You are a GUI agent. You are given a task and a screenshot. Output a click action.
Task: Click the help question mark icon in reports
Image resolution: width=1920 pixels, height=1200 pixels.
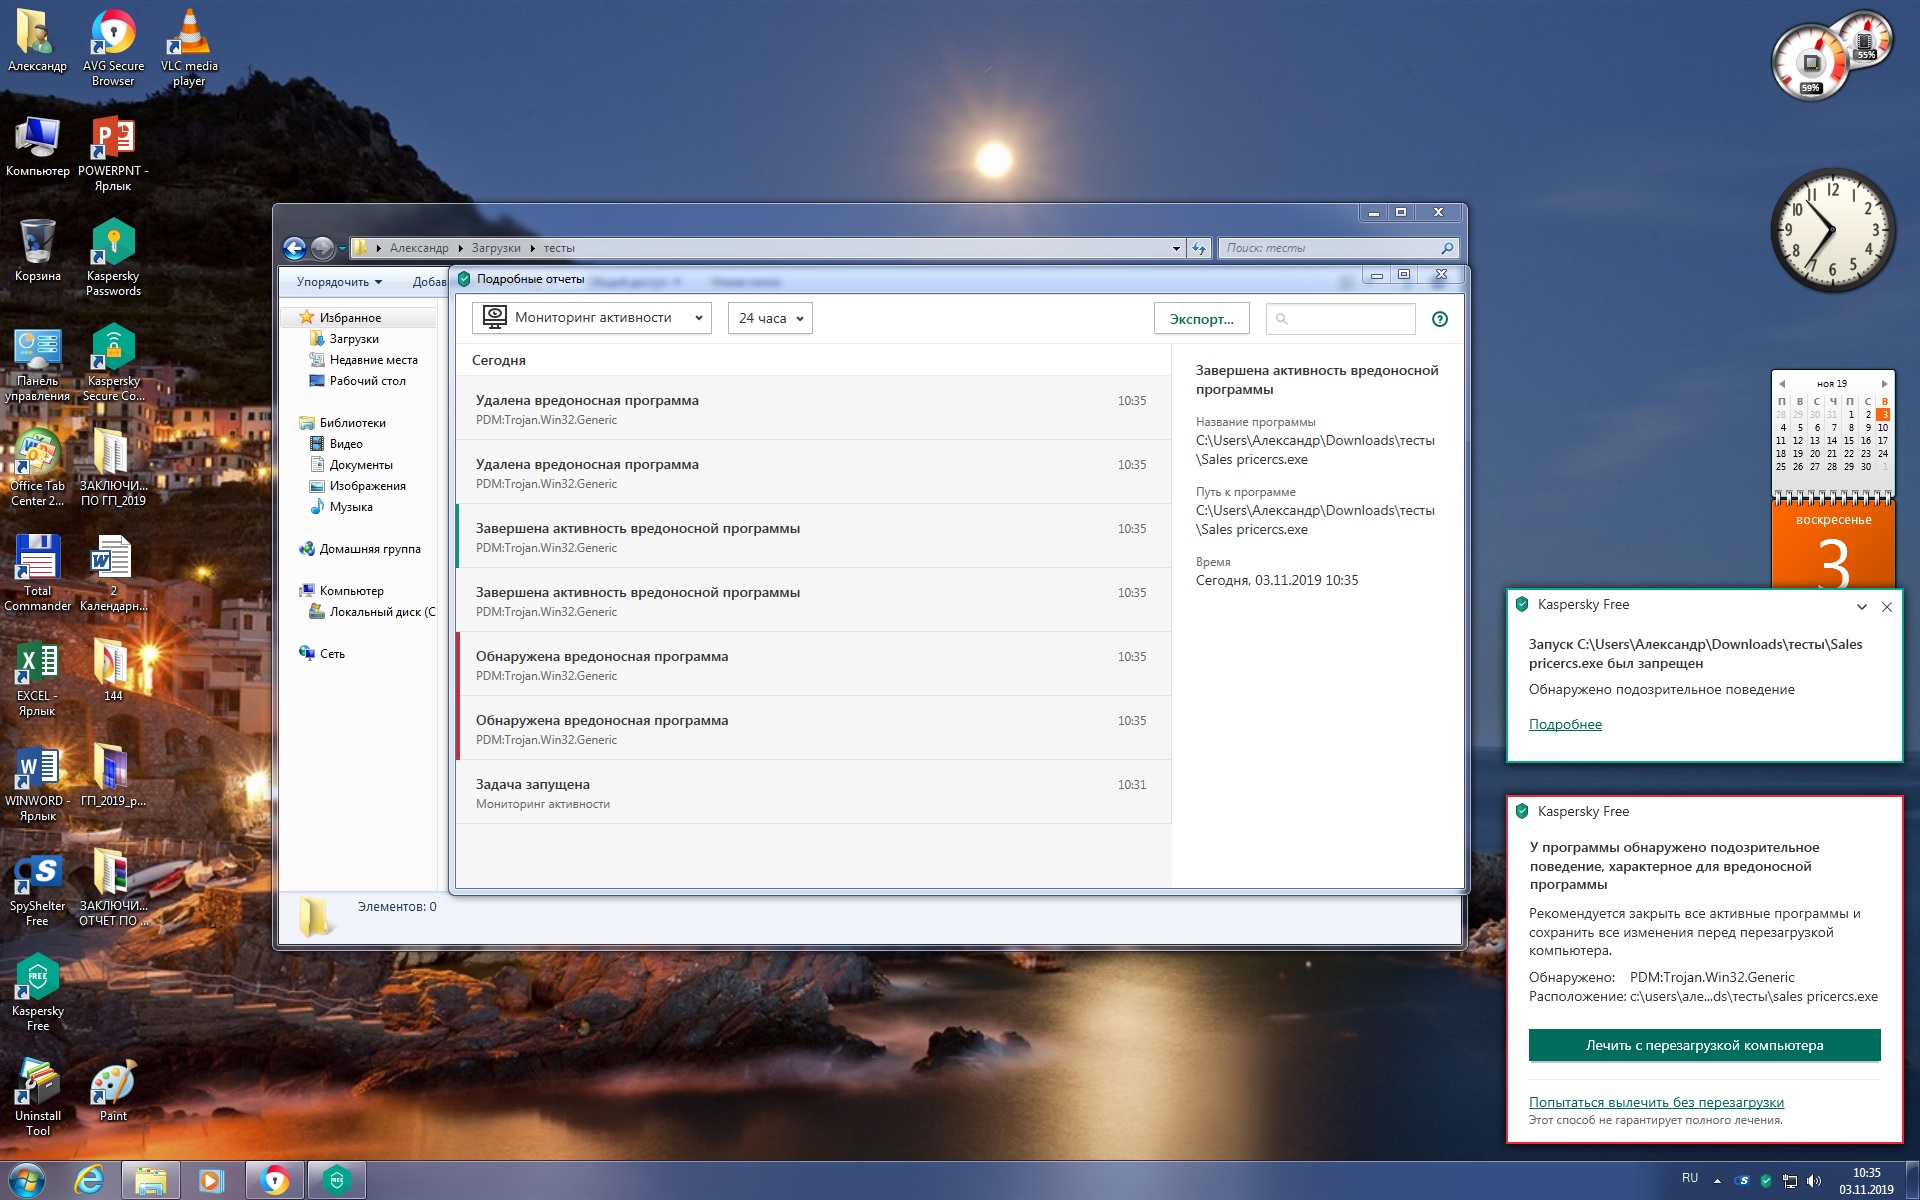(1439, 319)
